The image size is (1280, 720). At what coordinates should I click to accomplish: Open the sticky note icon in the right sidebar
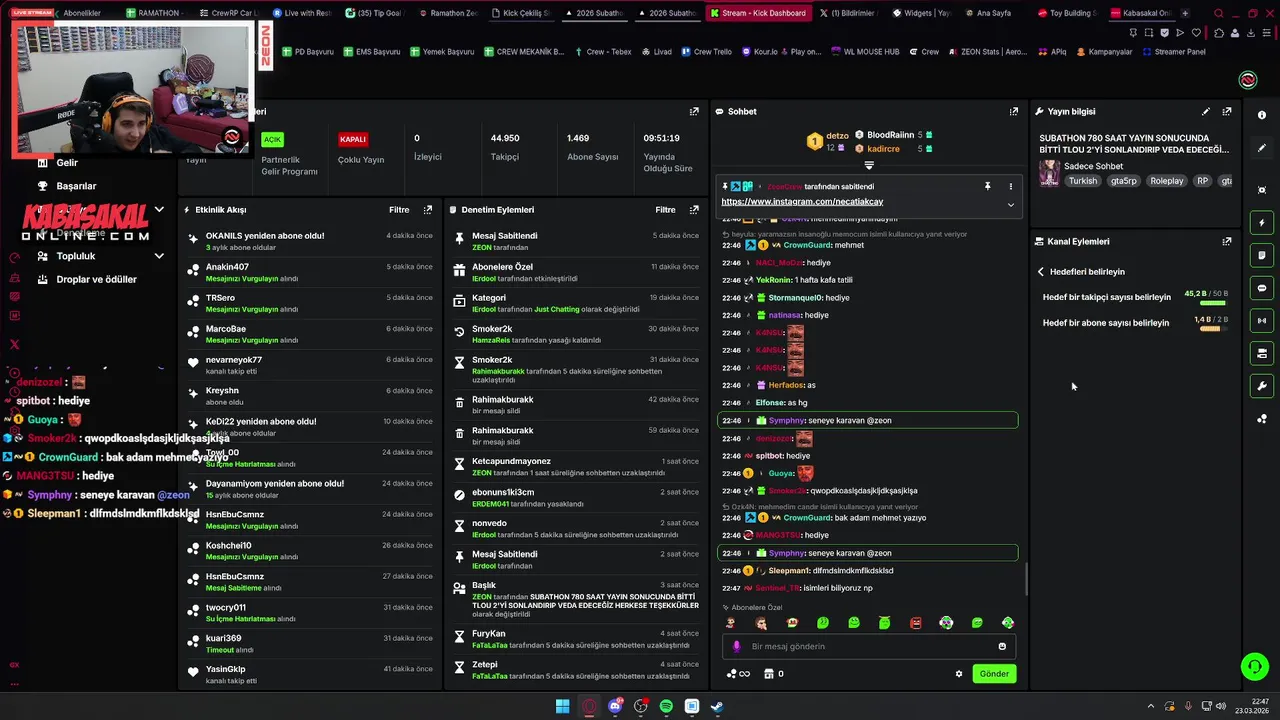[1262, 256]
